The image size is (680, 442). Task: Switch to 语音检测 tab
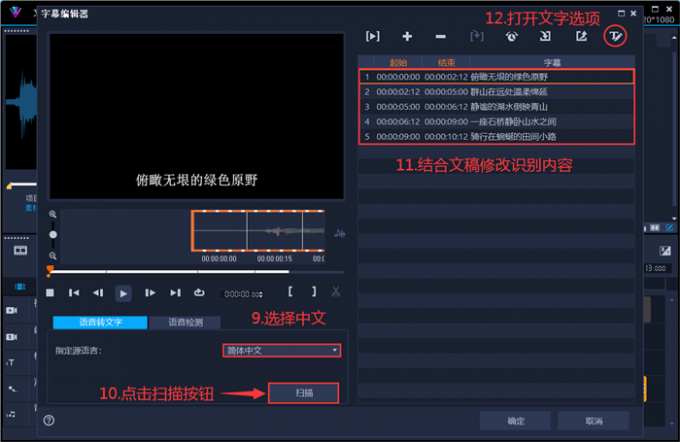pyautogui.click(x=185, y=322)
